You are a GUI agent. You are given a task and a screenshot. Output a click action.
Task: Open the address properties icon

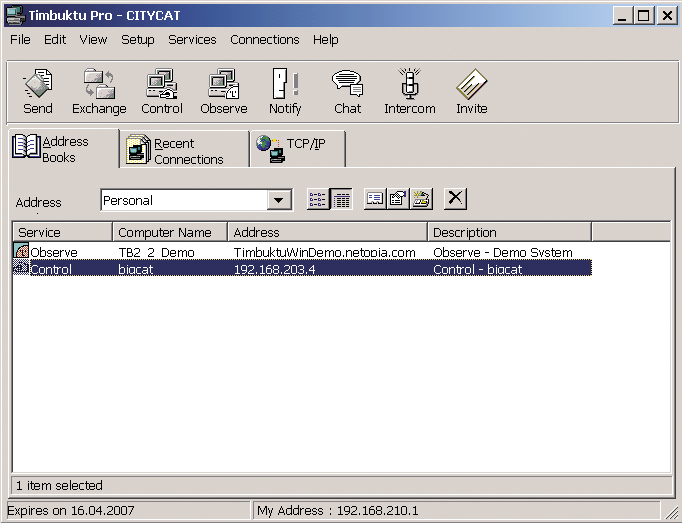click(x=398, y=200)
